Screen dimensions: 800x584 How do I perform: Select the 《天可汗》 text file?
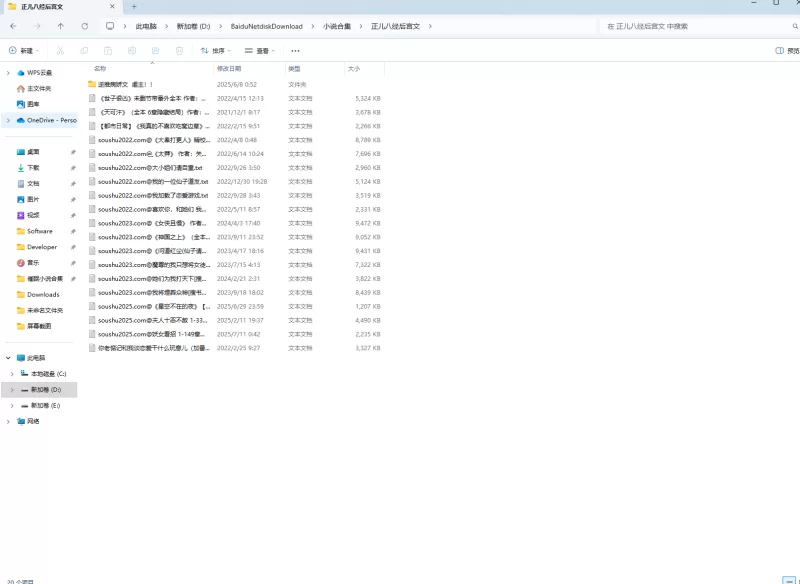click(x=235, y=112)
